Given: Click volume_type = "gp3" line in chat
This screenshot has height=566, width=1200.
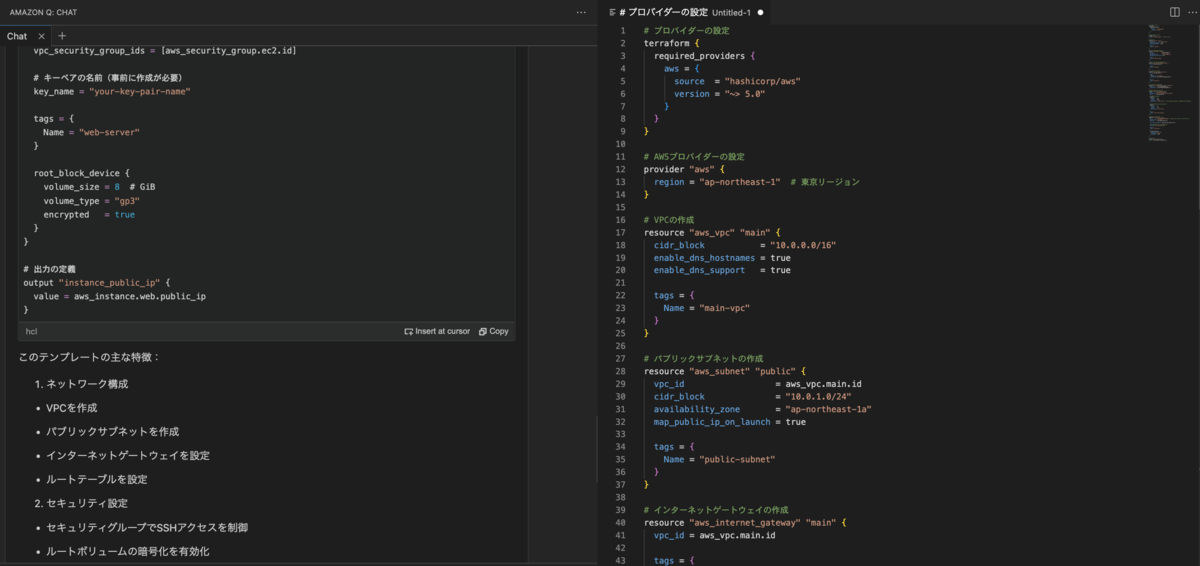Looking at the screenshot, I should click(x=91, y=201).
